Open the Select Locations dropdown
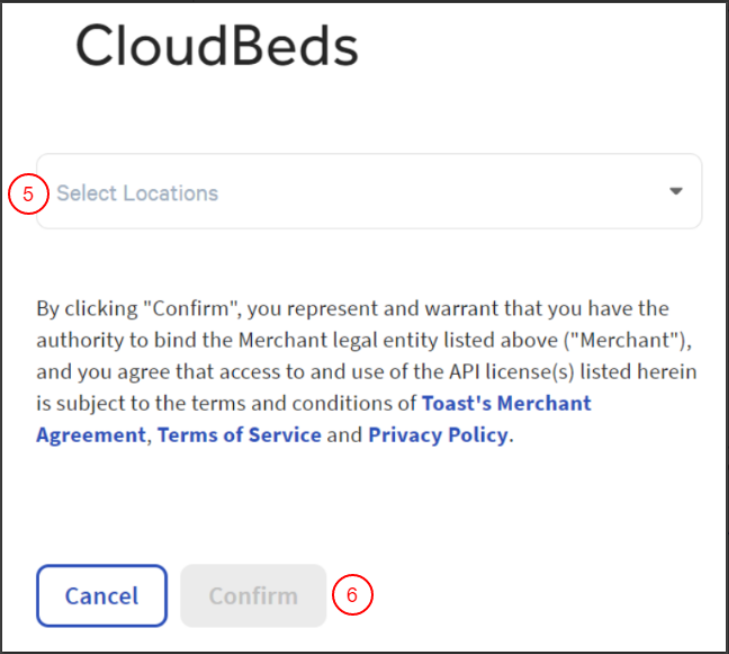Image resolution: width=729 pixels, height=654 pixels. [369, 191]
